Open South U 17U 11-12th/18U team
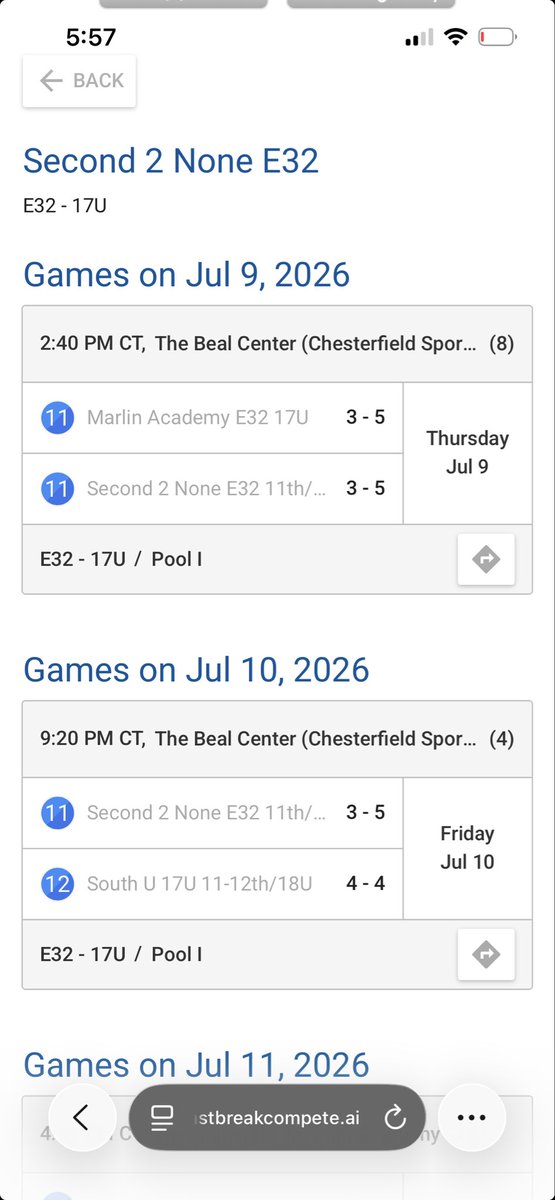 point(200,883)
